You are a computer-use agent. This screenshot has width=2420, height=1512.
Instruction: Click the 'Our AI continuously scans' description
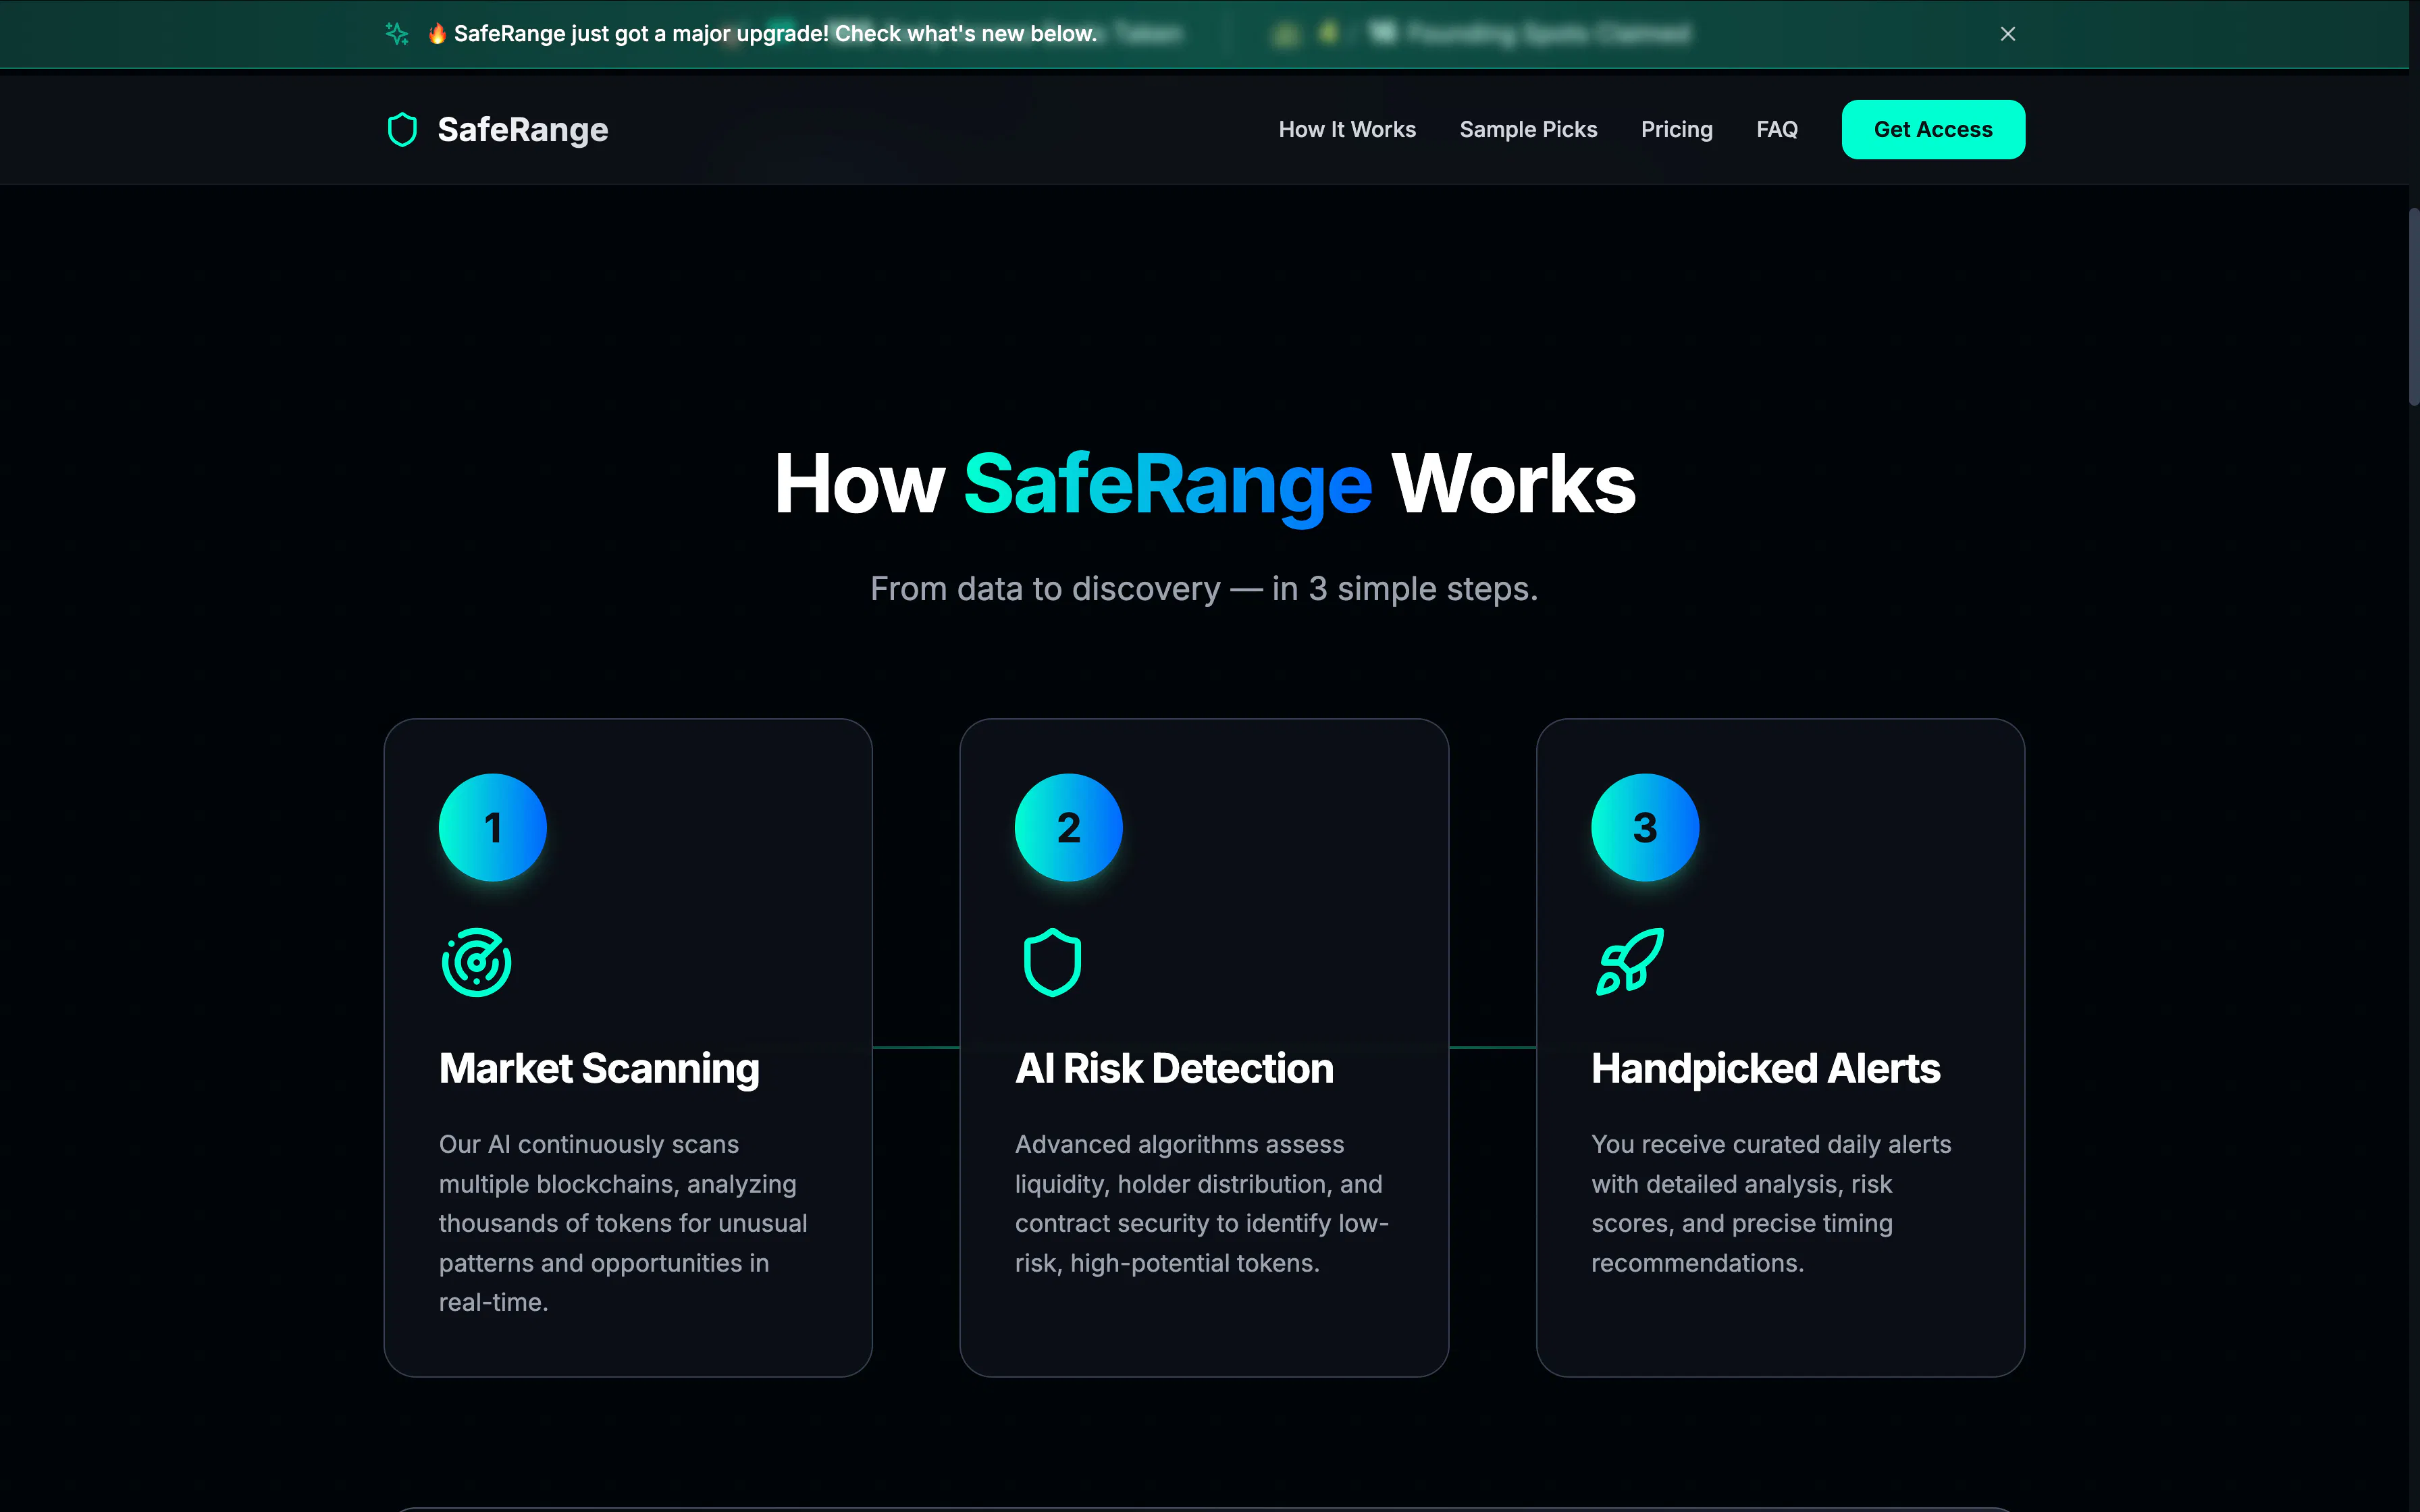coord(623,1223)
